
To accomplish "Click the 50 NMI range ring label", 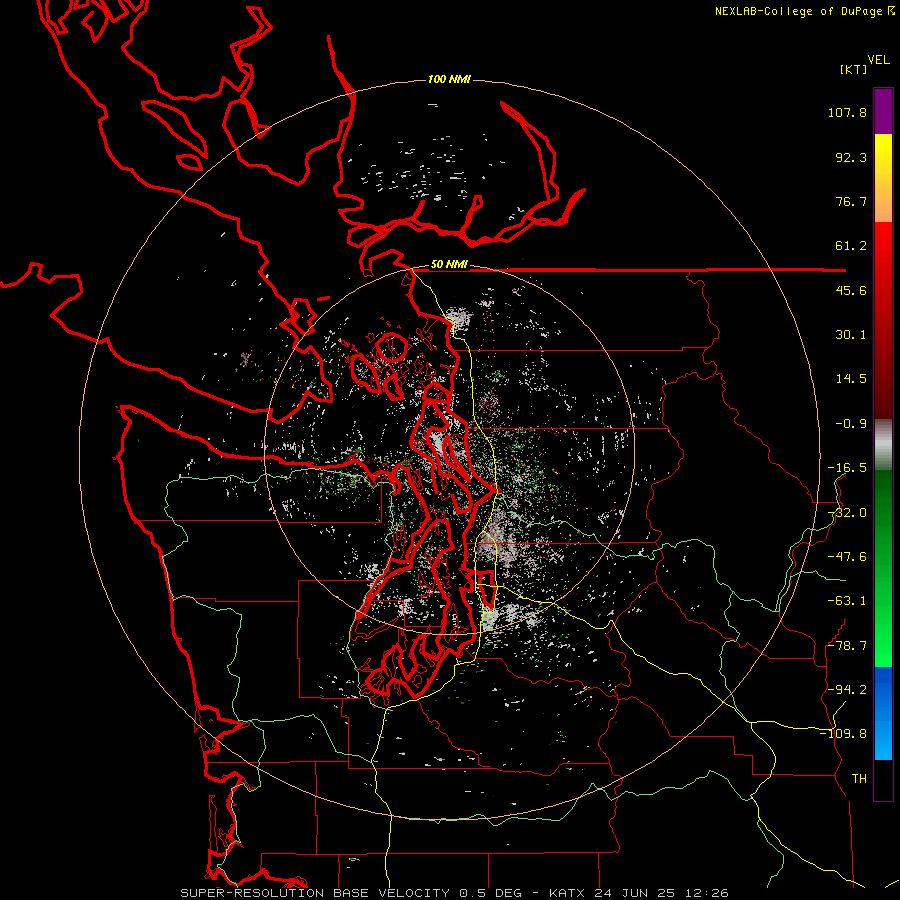I will (x=449, y=265).
